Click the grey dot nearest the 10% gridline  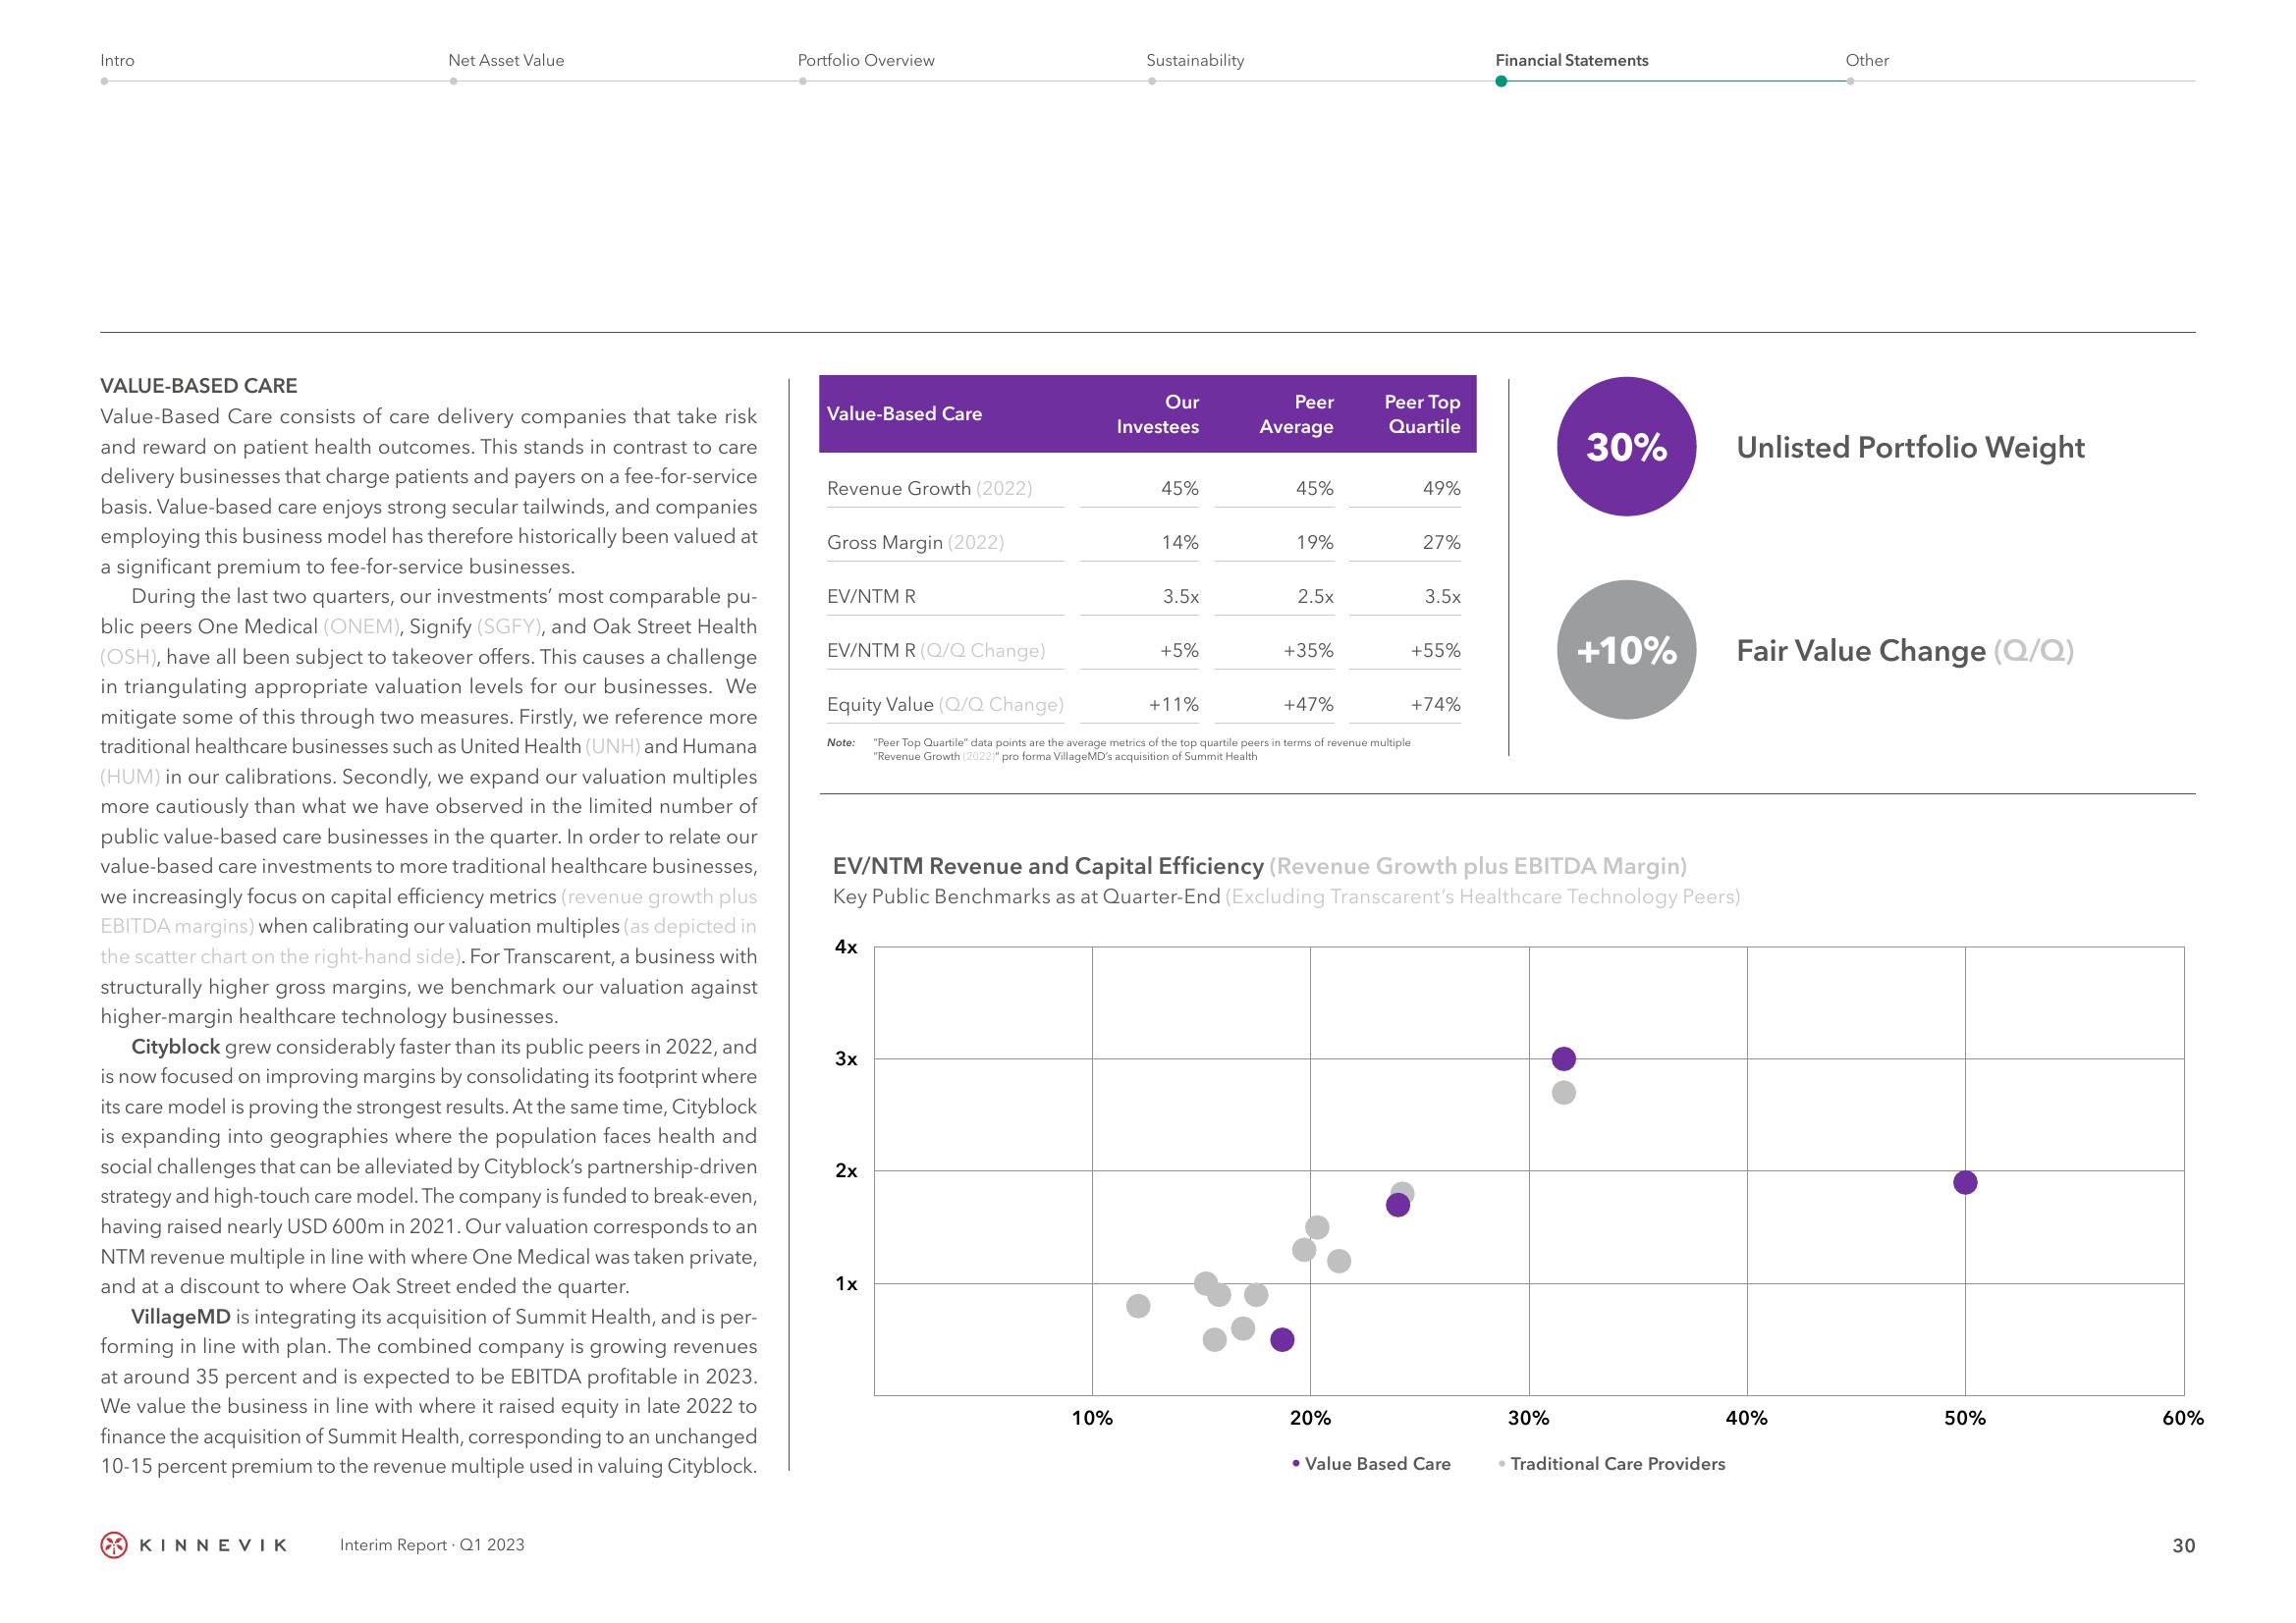tap(1138, 1305)
